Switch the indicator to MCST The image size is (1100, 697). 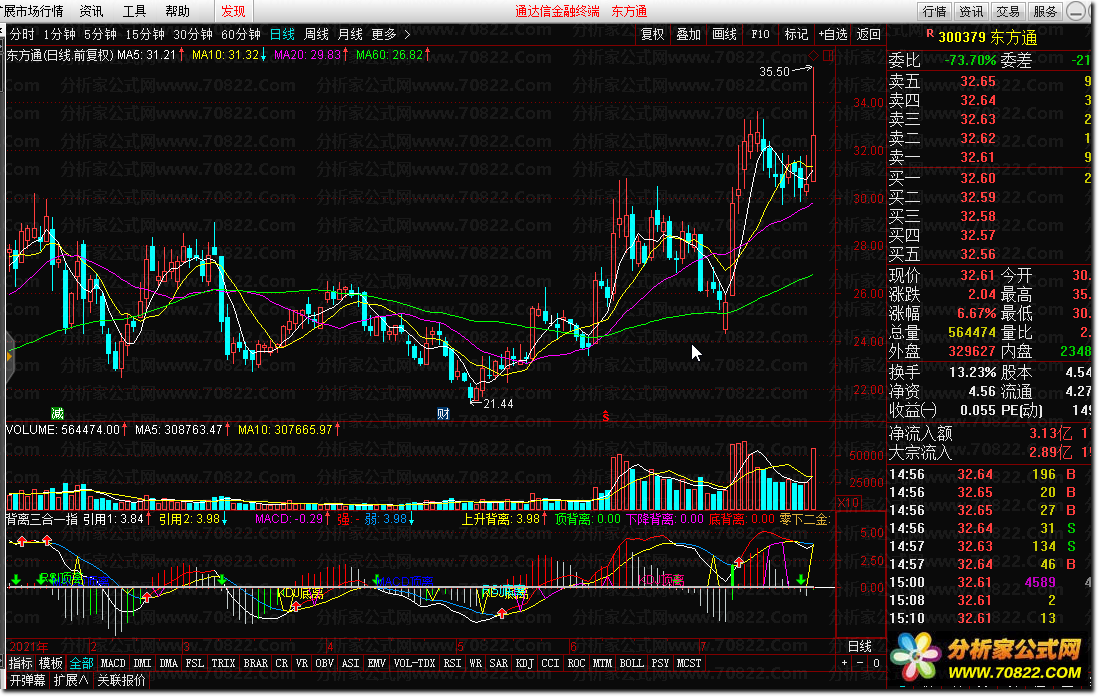[x=688, y=663]
